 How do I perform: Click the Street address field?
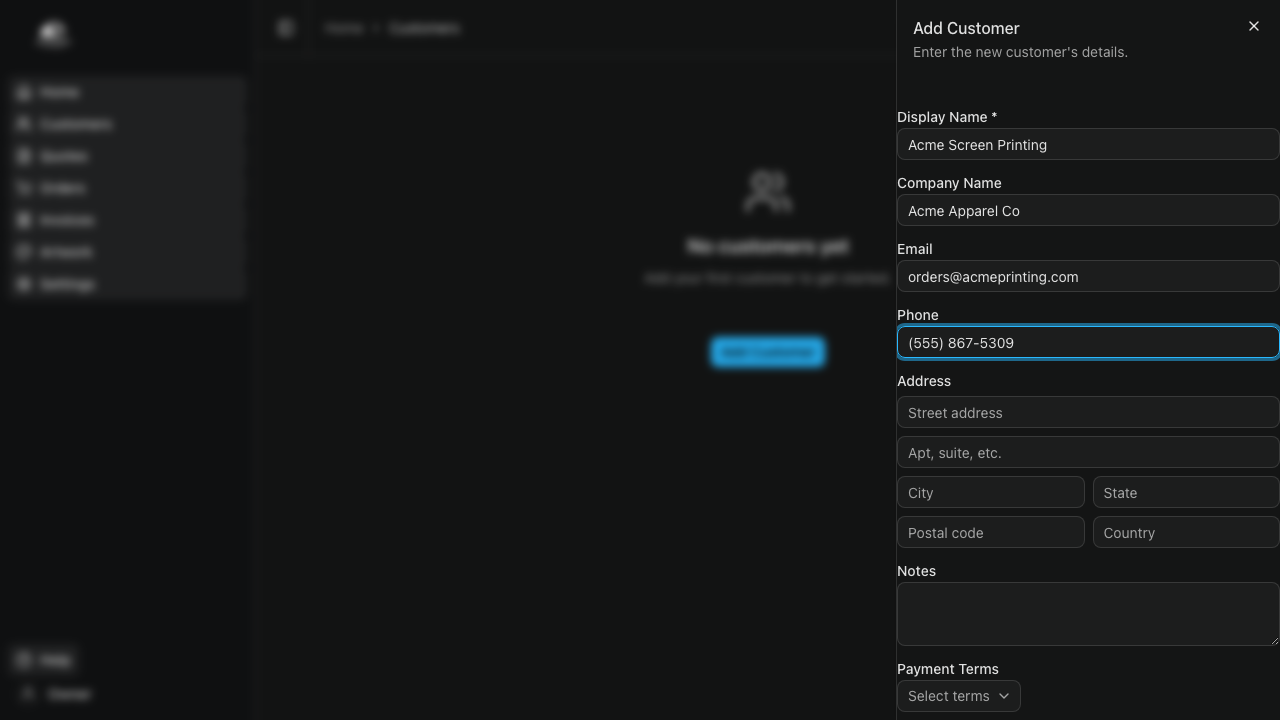(x=1087, y=413)
